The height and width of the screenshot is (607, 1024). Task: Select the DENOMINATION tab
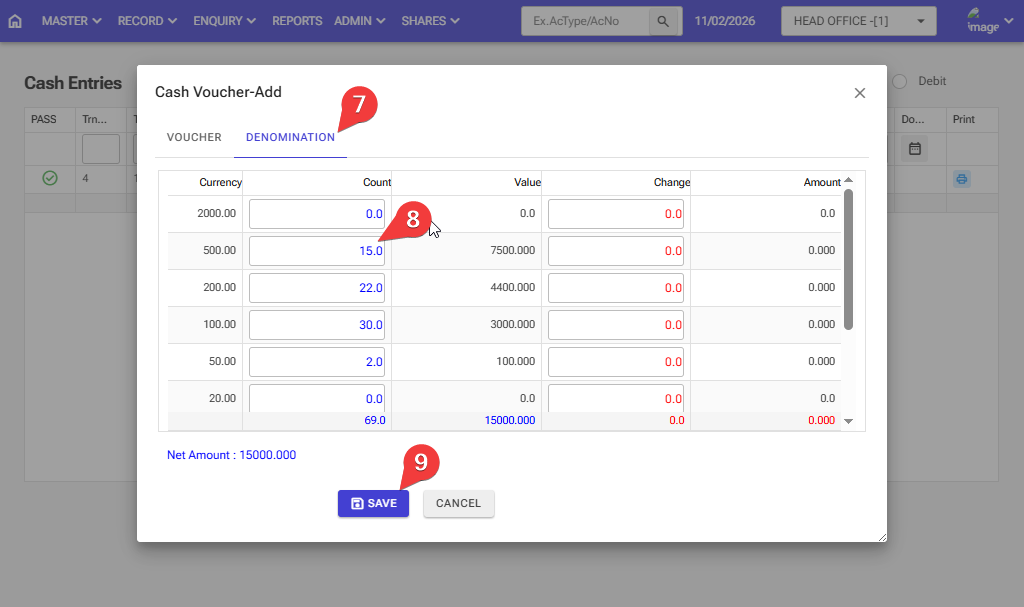coord(290,138)
